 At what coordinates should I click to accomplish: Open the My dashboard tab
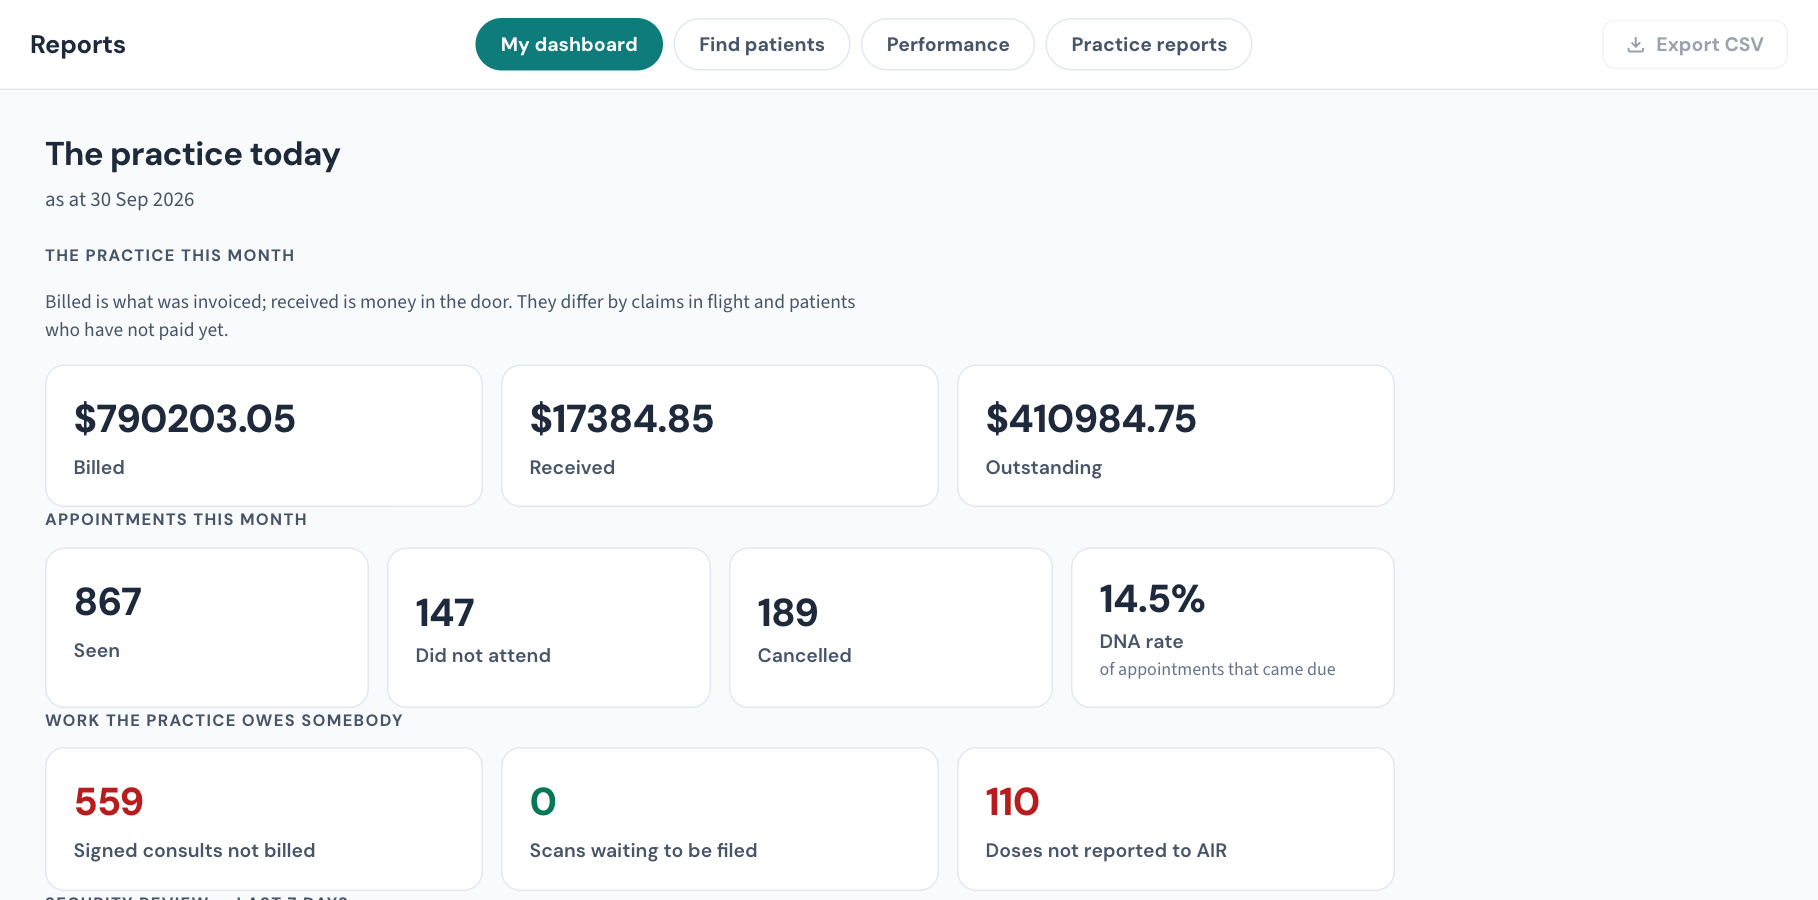569,44
